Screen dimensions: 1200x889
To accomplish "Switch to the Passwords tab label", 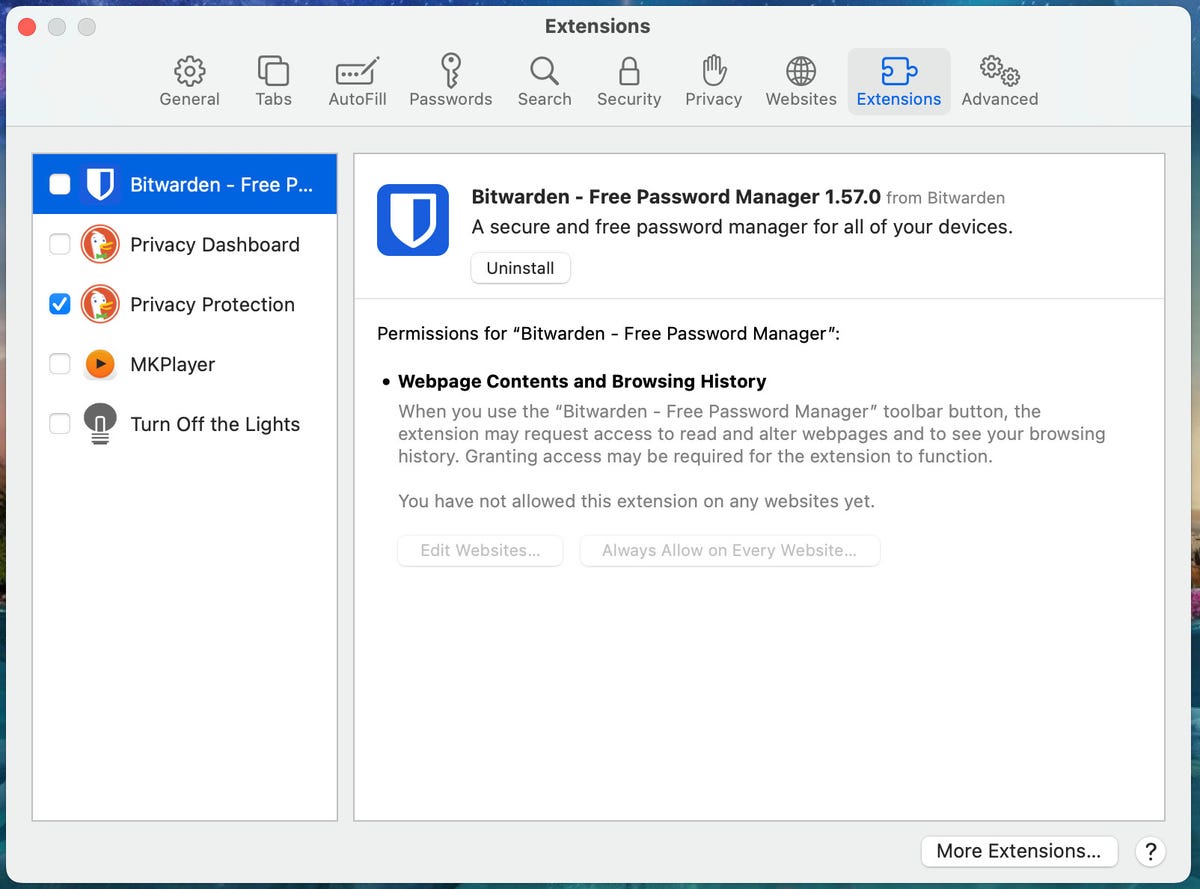I will pos(450,99).
